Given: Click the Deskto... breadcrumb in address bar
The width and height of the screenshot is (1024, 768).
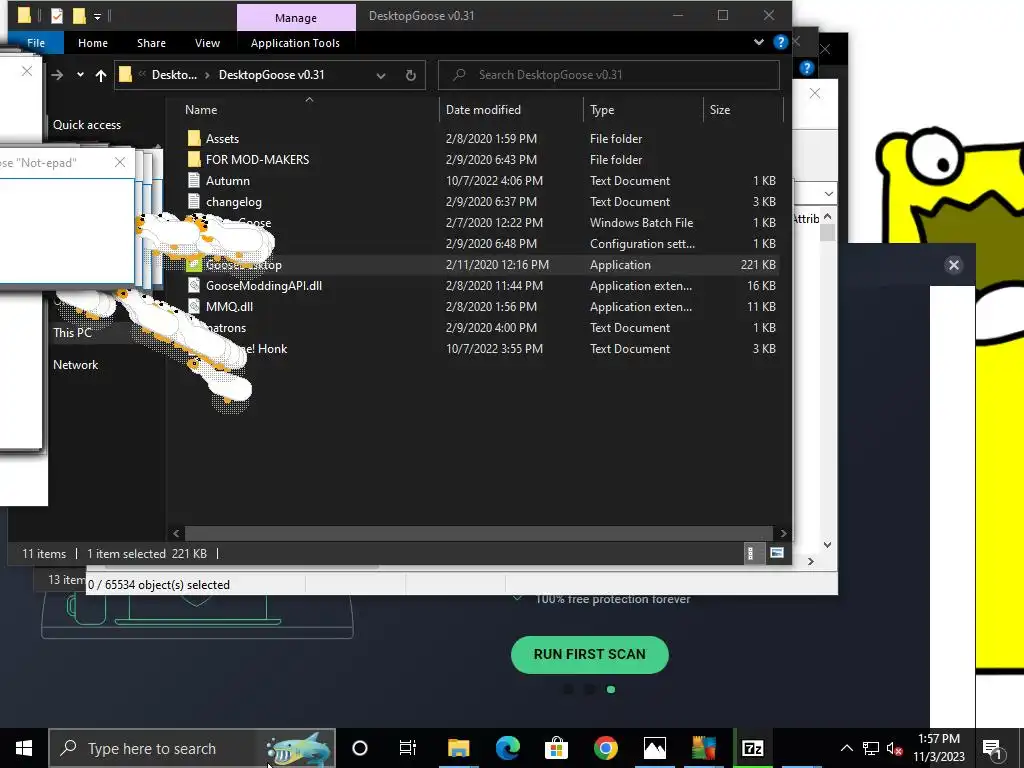Looking at the screenshot, I should coord(174,75).
